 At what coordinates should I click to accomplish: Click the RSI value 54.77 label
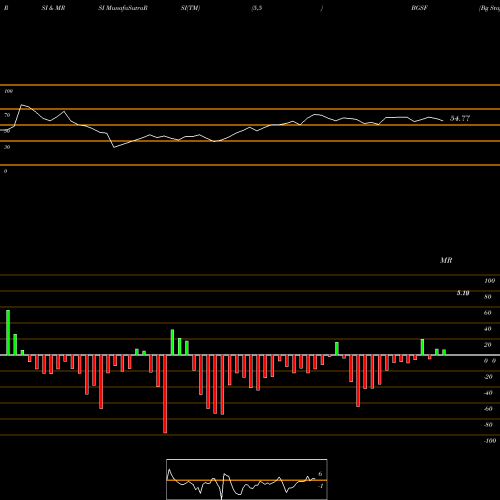460,118
